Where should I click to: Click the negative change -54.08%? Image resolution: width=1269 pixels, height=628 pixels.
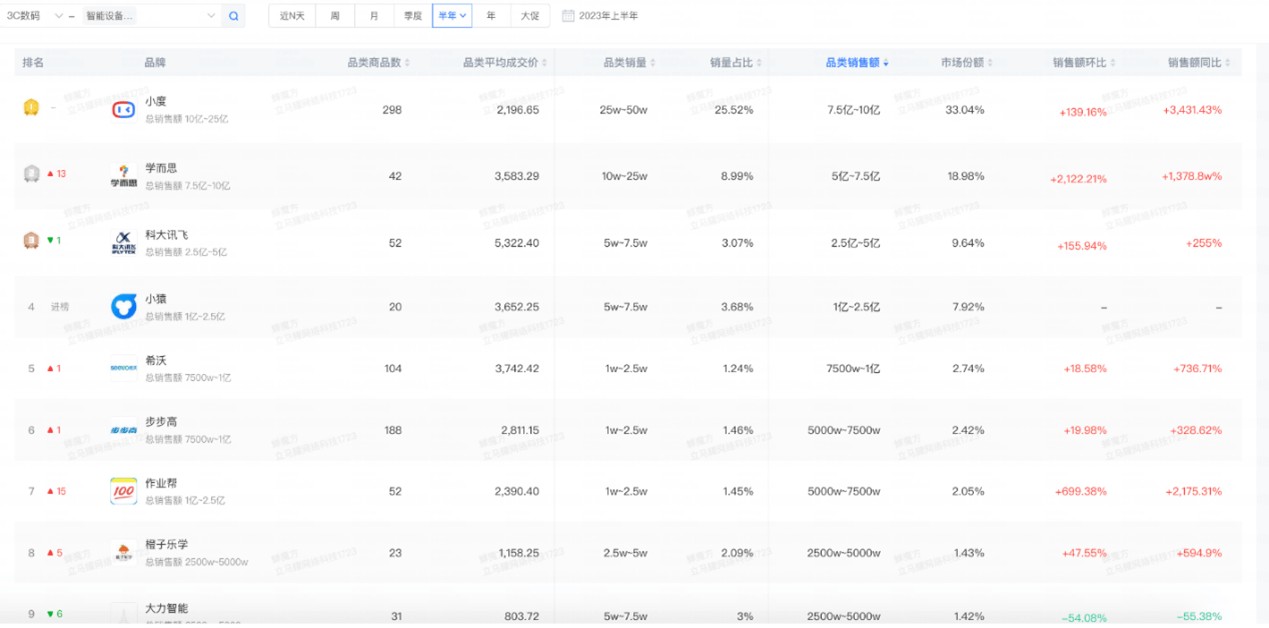pyautogui.click(x=1085, y=617)
